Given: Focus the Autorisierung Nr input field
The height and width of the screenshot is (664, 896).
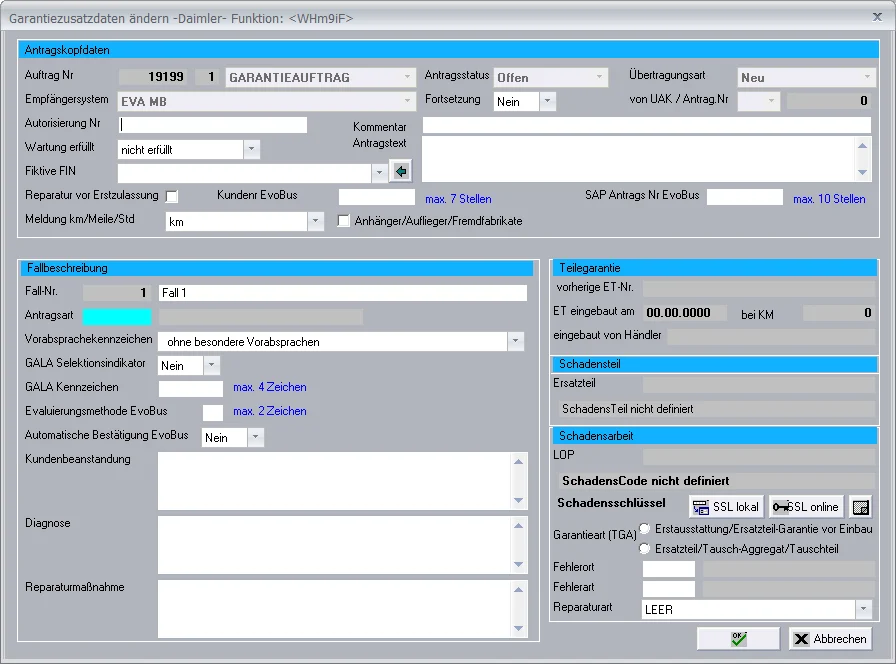Looking at the screenshot, I should pyautogui.click(x=213, y=125).
